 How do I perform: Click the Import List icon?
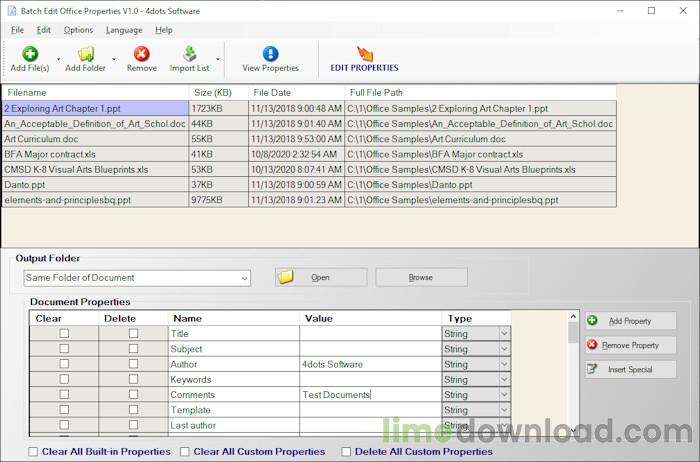(190, 54)
